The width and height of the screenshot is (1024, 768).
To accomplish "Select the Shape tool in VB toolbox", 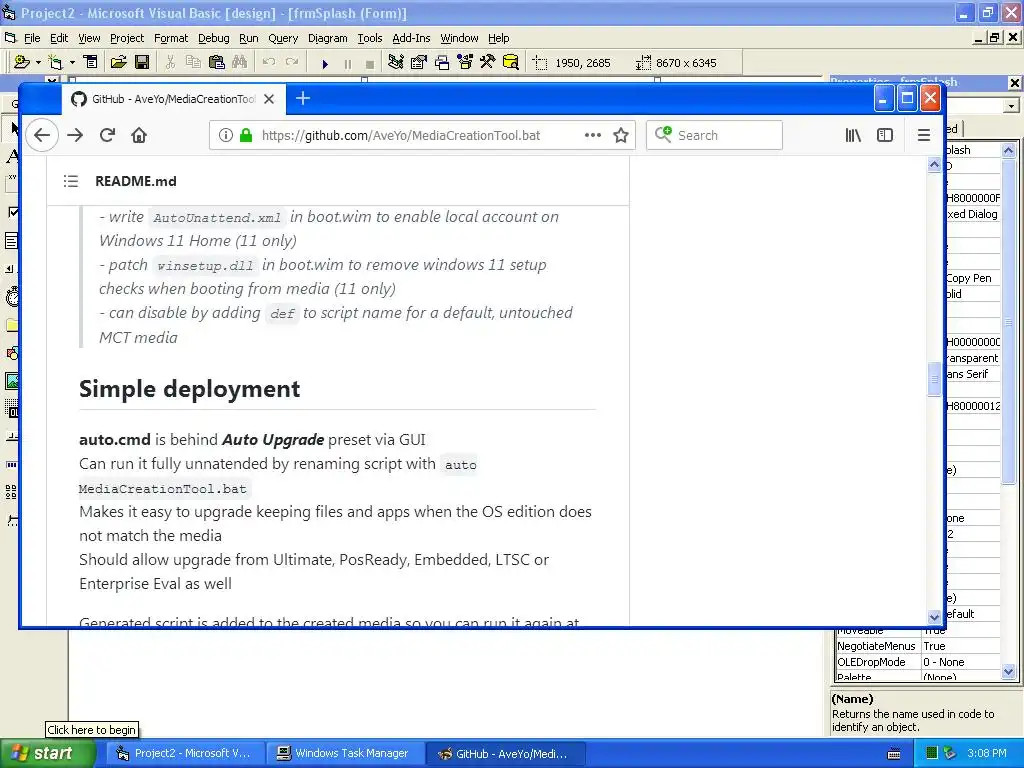I will [x=11, y=353].
